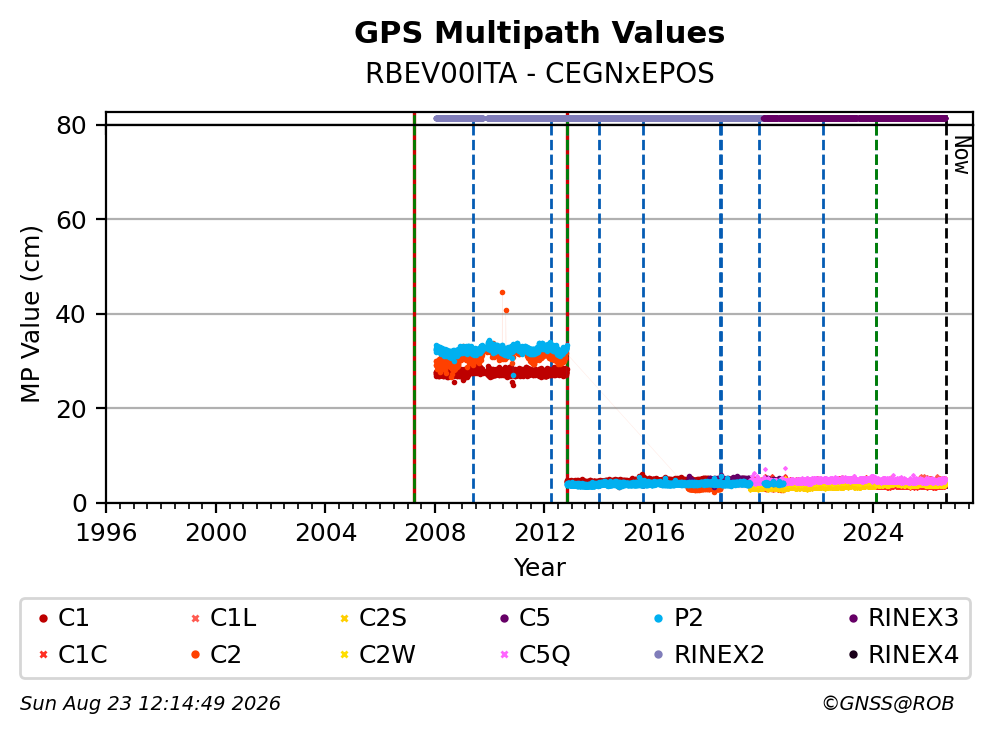This screenshot has height=734, width=992.
Task: Click the RINEX2 legend entry
Action: 709,655
